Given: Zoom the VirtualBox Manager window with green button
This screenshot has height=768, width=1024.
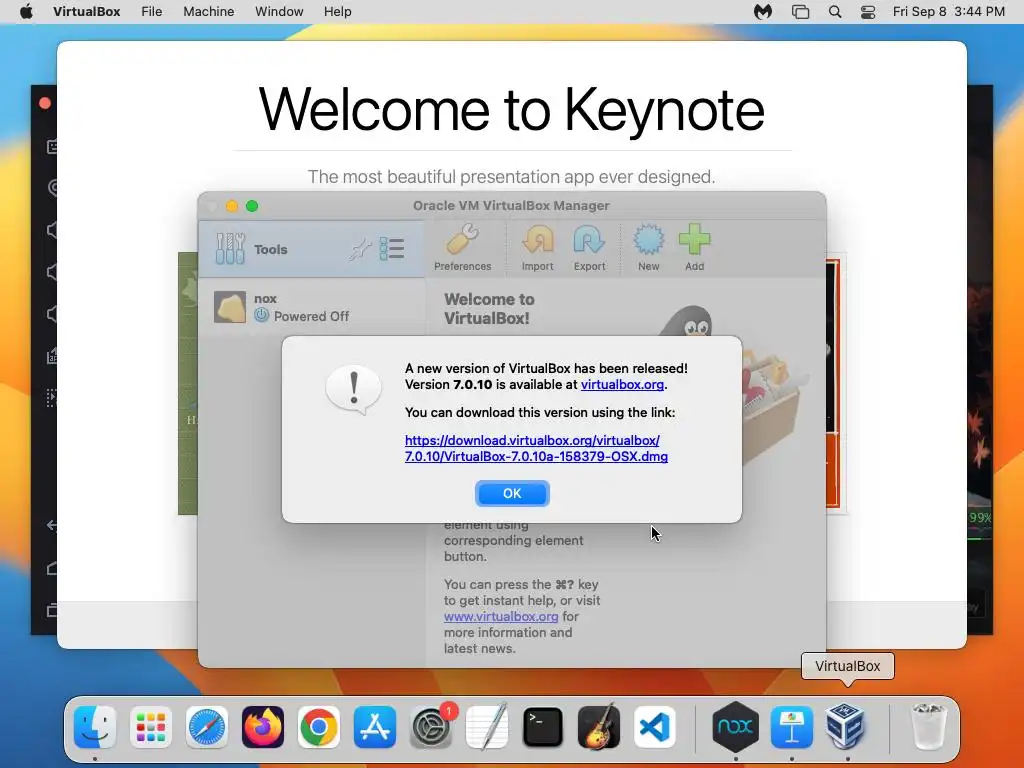Looking at the screenshot, I should (252, 206).
